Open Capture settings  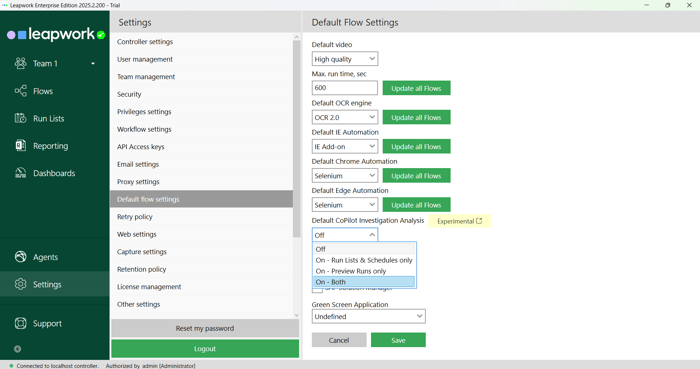pyautogui.click(x=201, y=252)
